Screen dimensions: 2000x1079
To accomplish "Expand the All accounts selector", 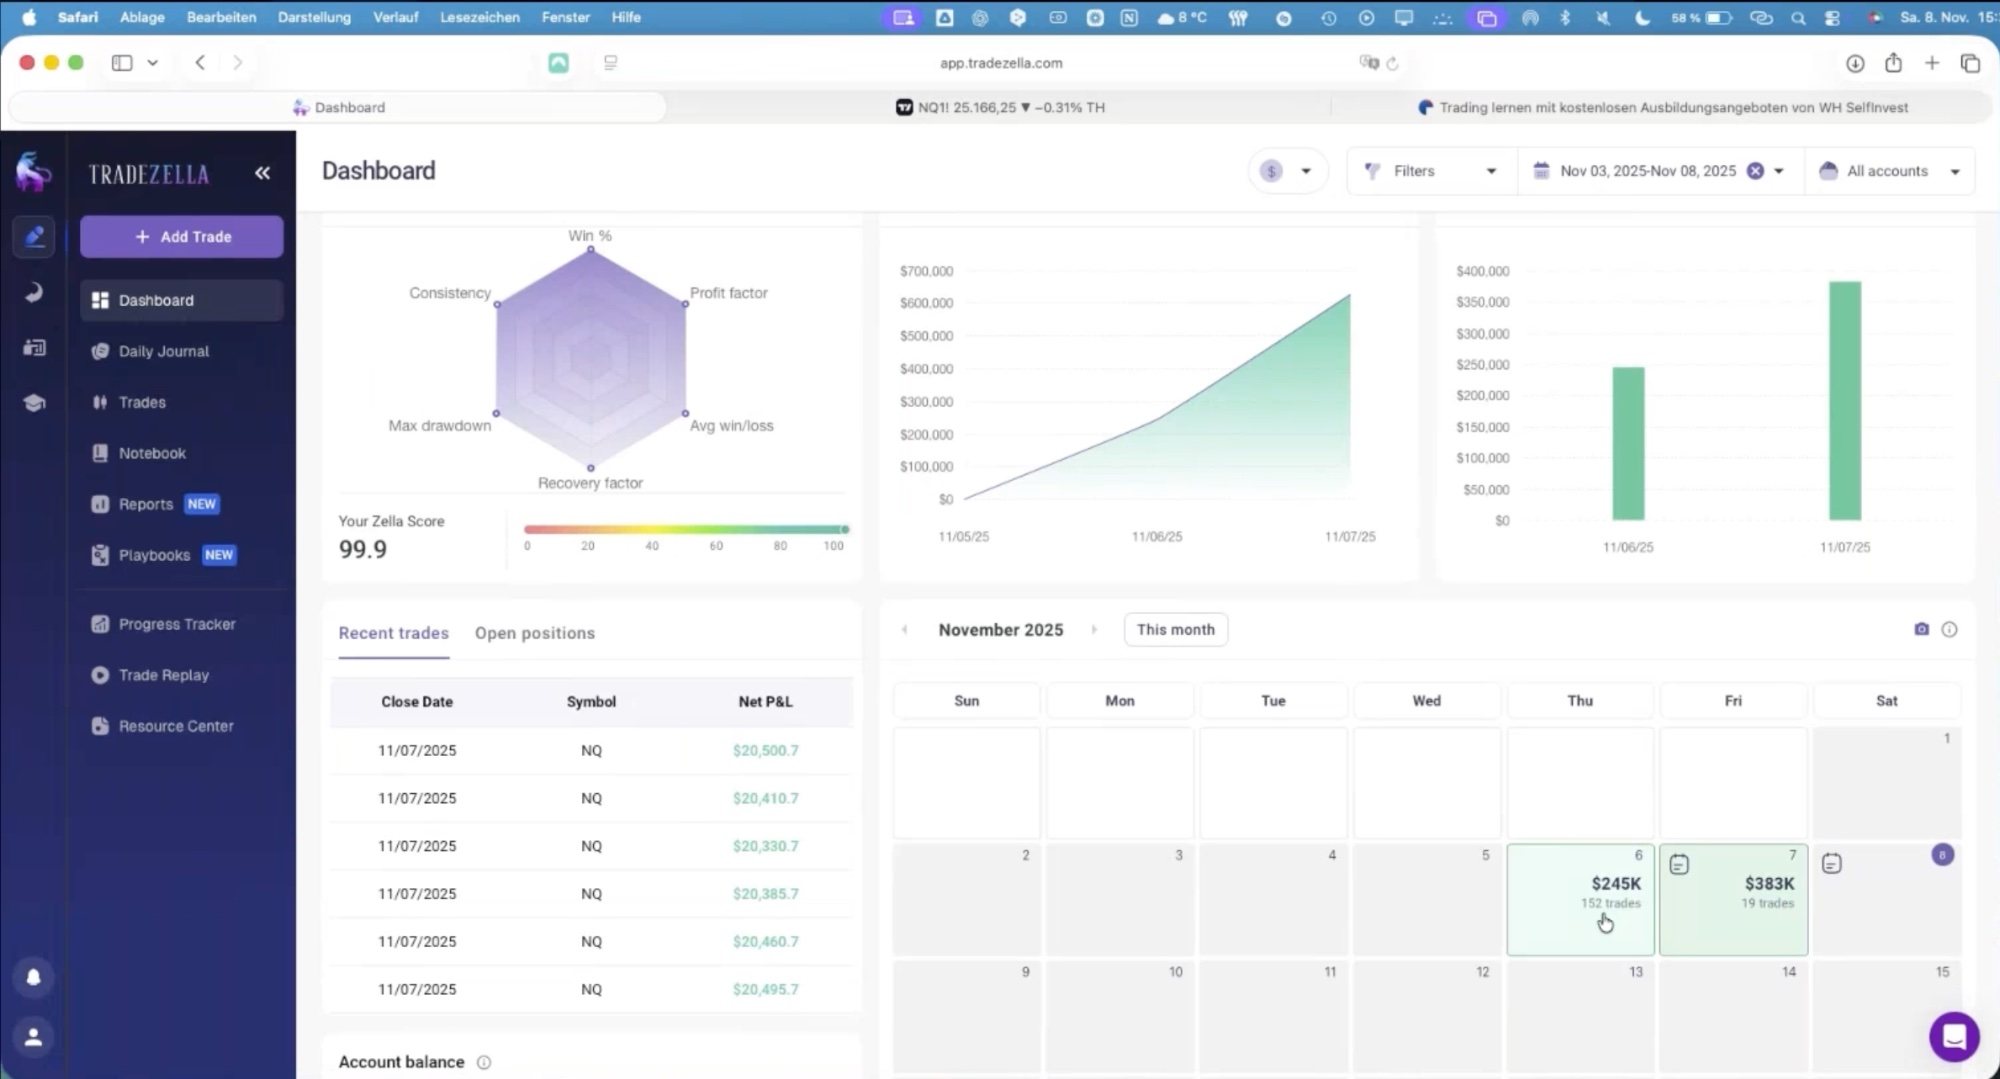I will coord(1888,171).
